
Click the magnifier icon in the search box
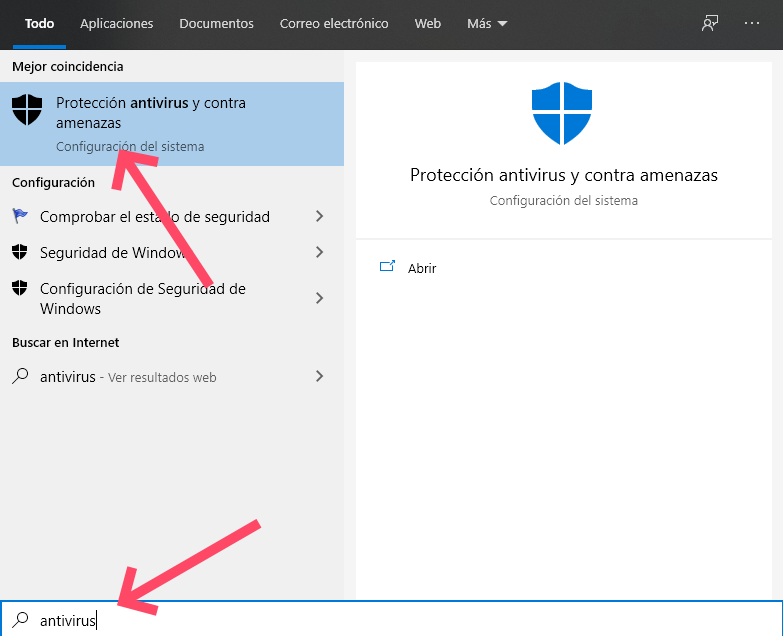coord(20,620)
